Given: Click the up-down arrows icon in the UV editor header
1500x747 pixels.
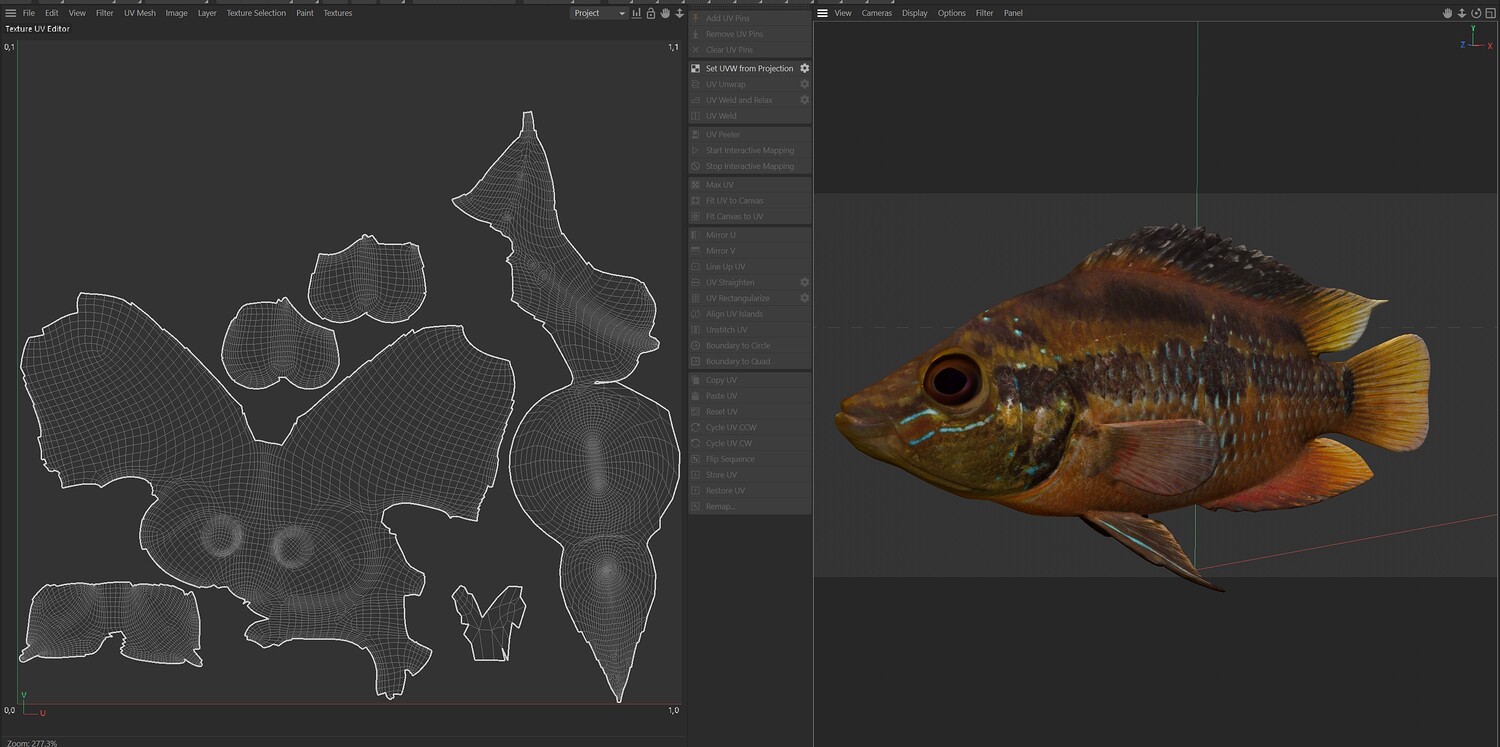Looking at the screenshot, I should 680,13.
